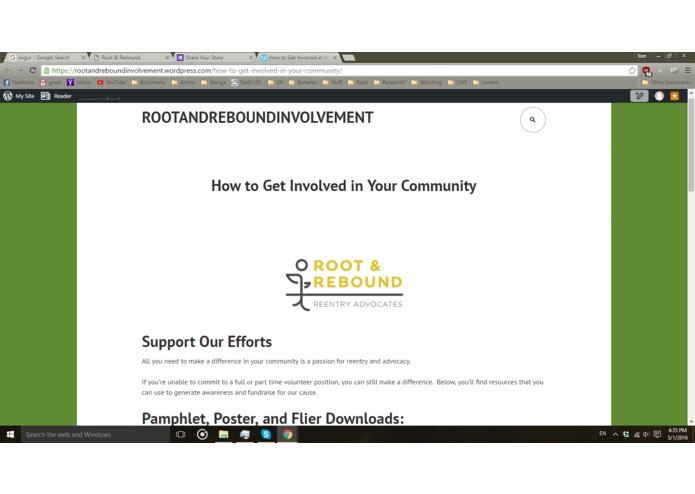Open the Chrome hamburger menu

687,70
